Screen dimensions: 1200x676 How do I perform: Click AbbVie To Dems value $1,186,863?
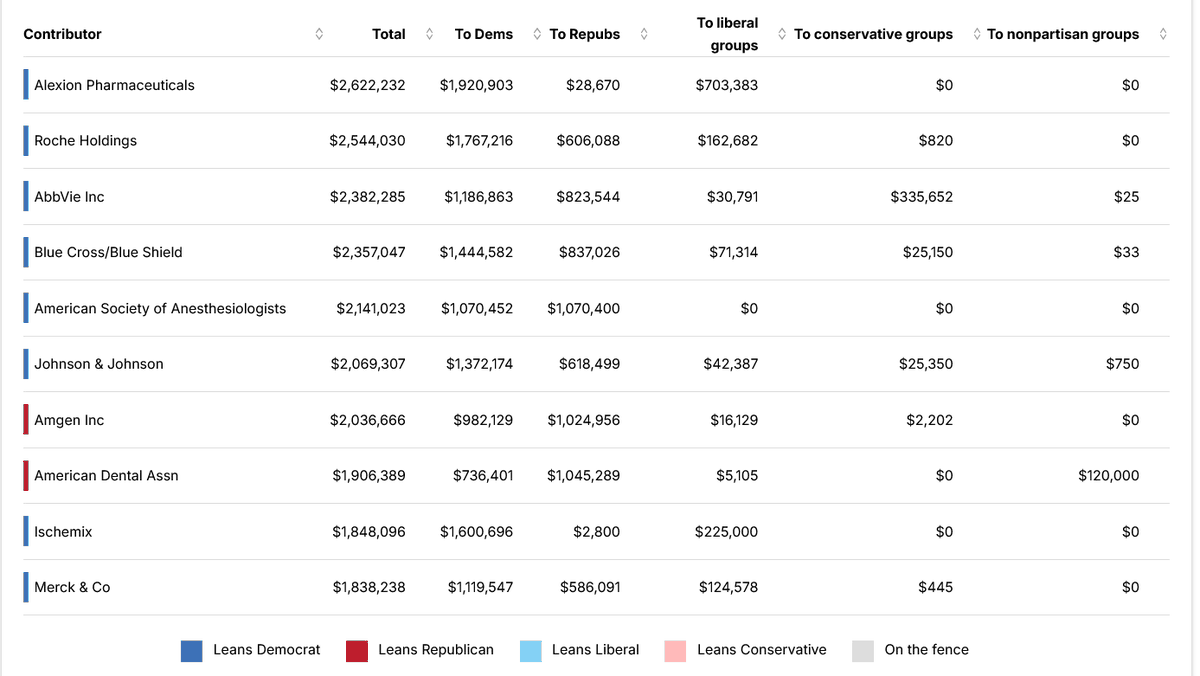(479, 197)
